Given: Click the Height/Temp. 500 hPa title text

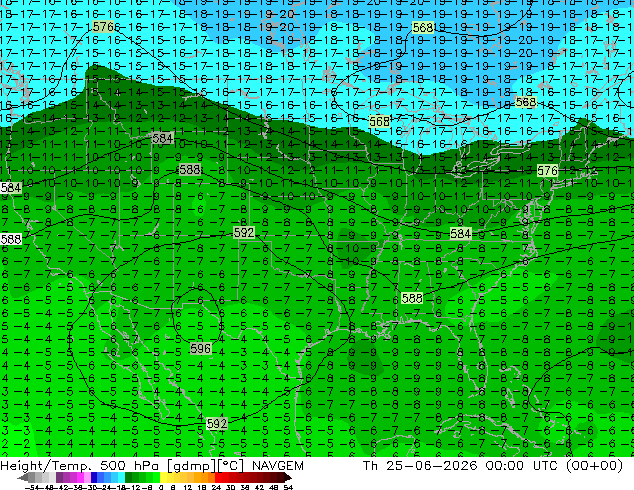Looking at the screenshot, I should [79, 466].
